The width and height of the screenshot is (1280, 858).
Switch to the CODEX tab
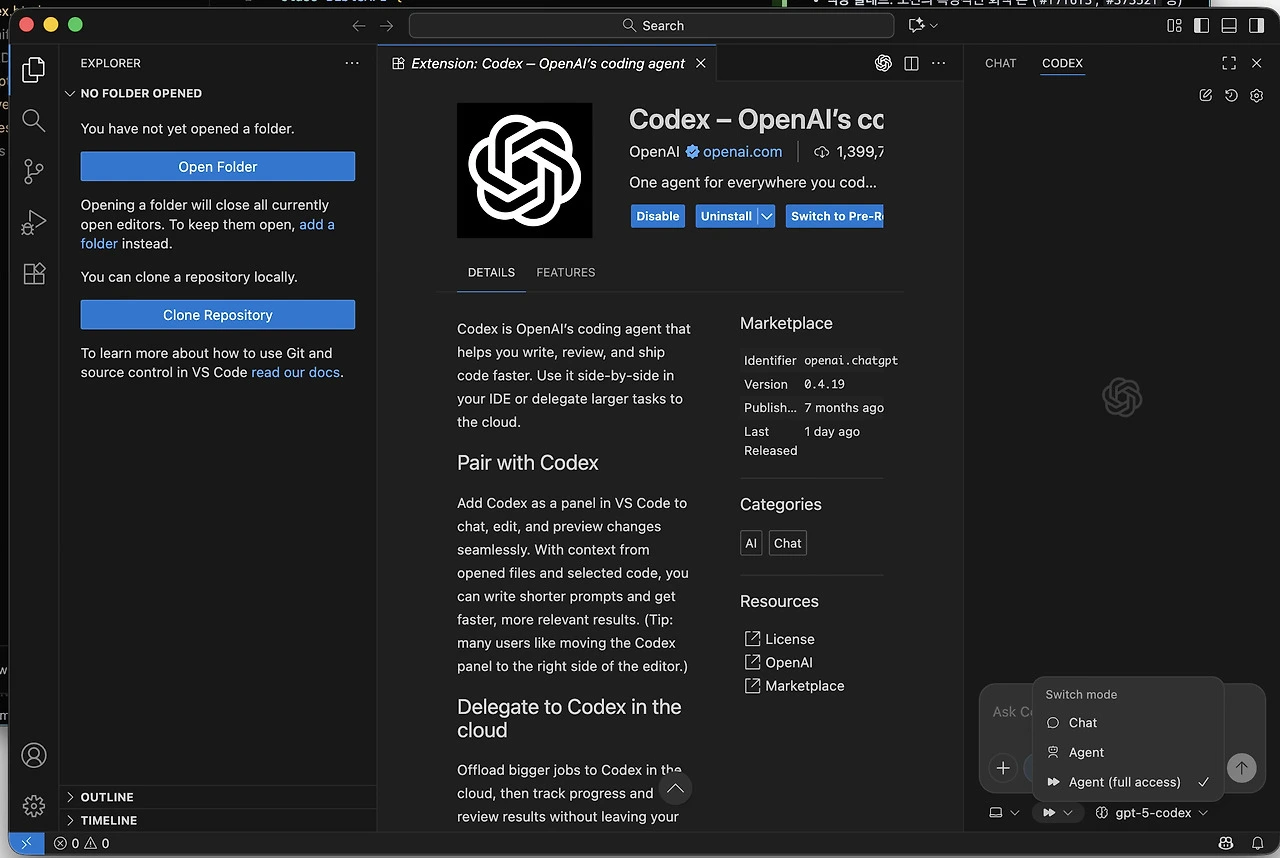[1062, 63]
